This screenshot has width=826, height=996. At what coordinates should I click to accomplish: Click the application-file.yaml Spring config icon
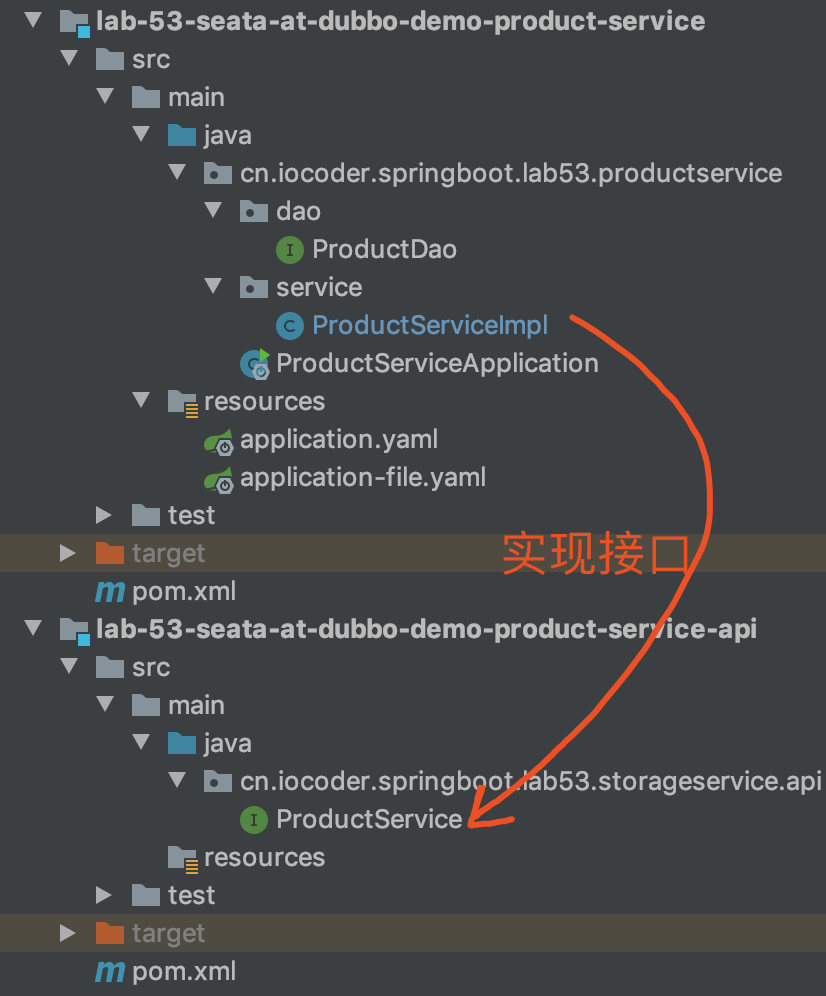(x=219, y=478)
